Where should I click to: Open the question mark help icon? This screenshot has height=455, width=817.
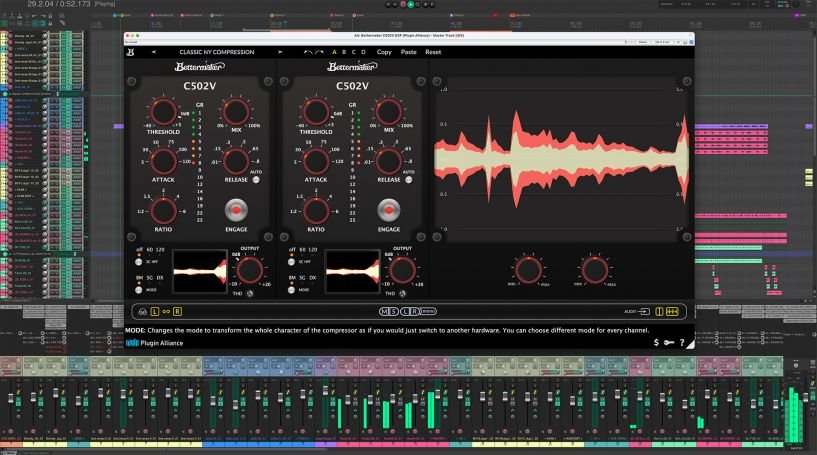click(x=682, y=343)
